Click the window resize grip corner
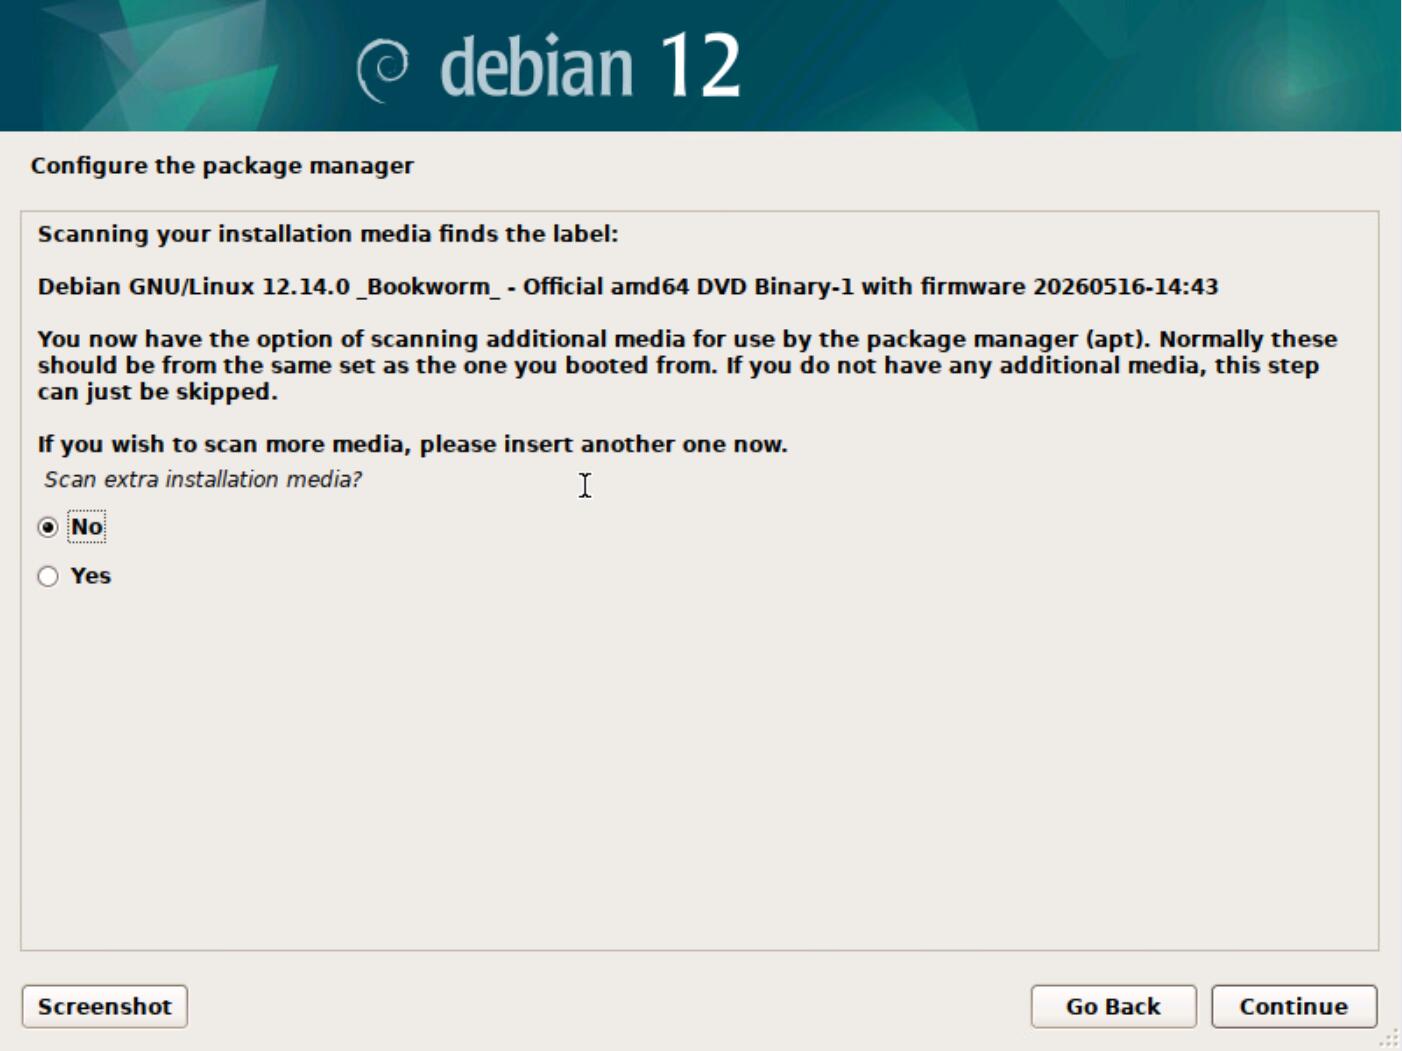This screenshot has width=1402, height=1051. point(1390,1039)
